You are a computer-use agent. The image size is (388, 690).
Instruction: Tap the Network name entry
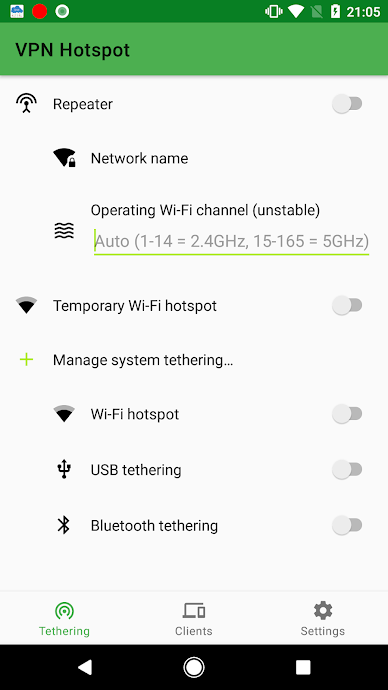coord(194,158)
